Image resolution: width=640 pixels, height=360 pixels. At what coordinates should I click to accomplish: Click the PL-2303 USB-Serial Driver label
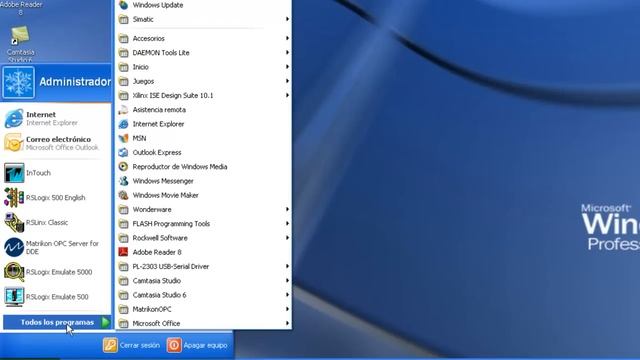[171, 267]
